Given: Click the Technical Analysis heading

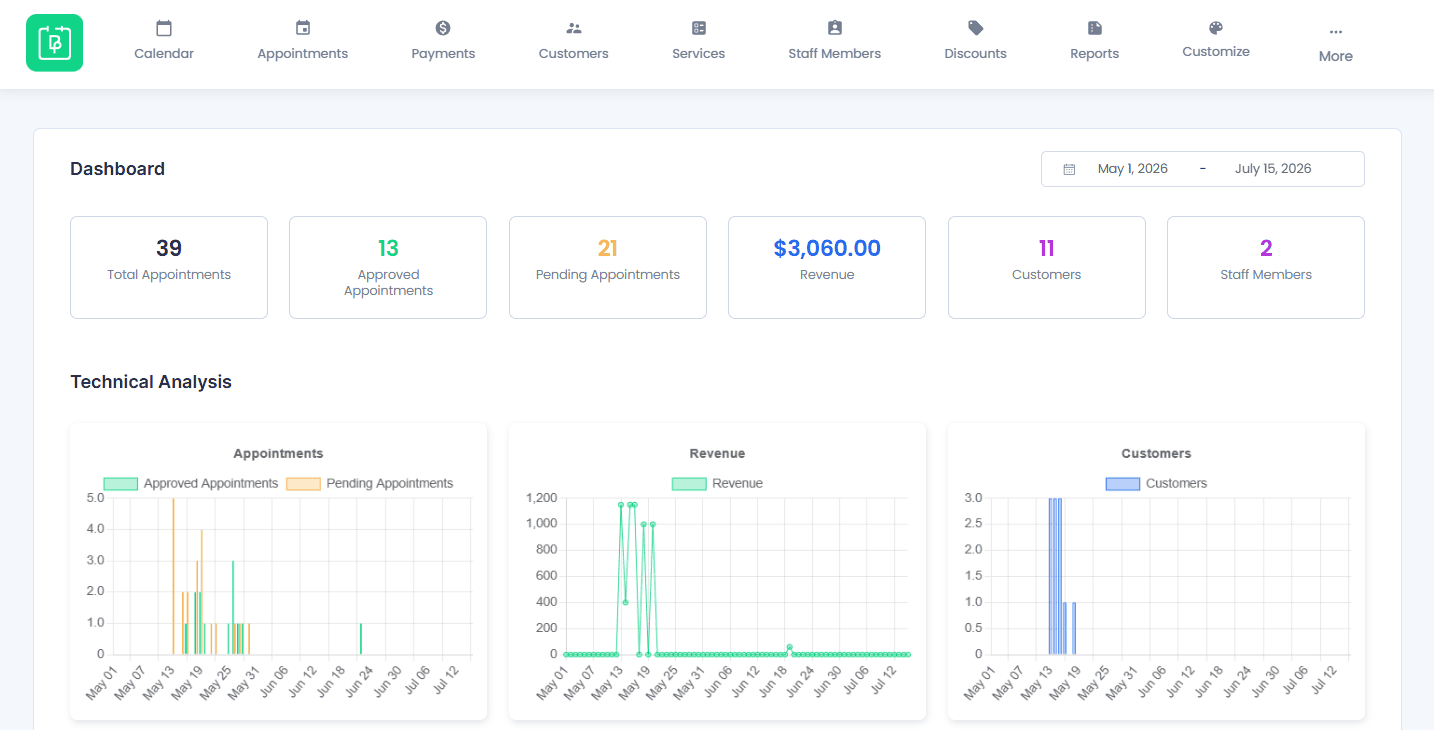Looking at the screenshot, I should click(x=151, y=382).
